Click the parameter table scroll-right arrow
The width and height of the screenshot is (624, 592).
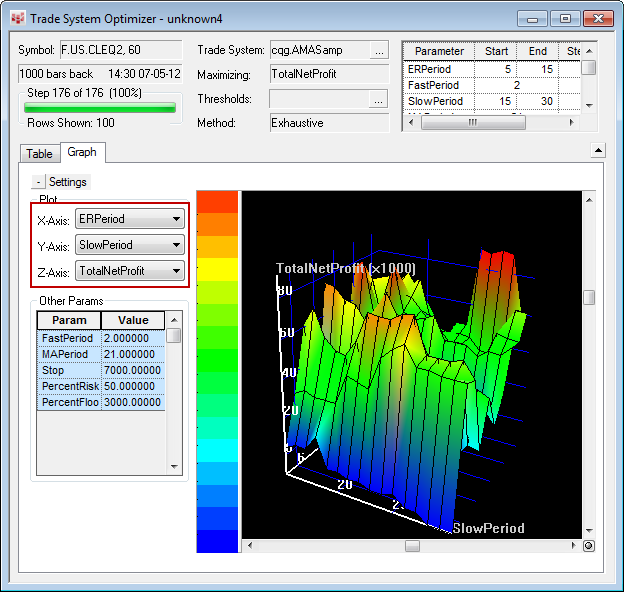coord(573,123)
